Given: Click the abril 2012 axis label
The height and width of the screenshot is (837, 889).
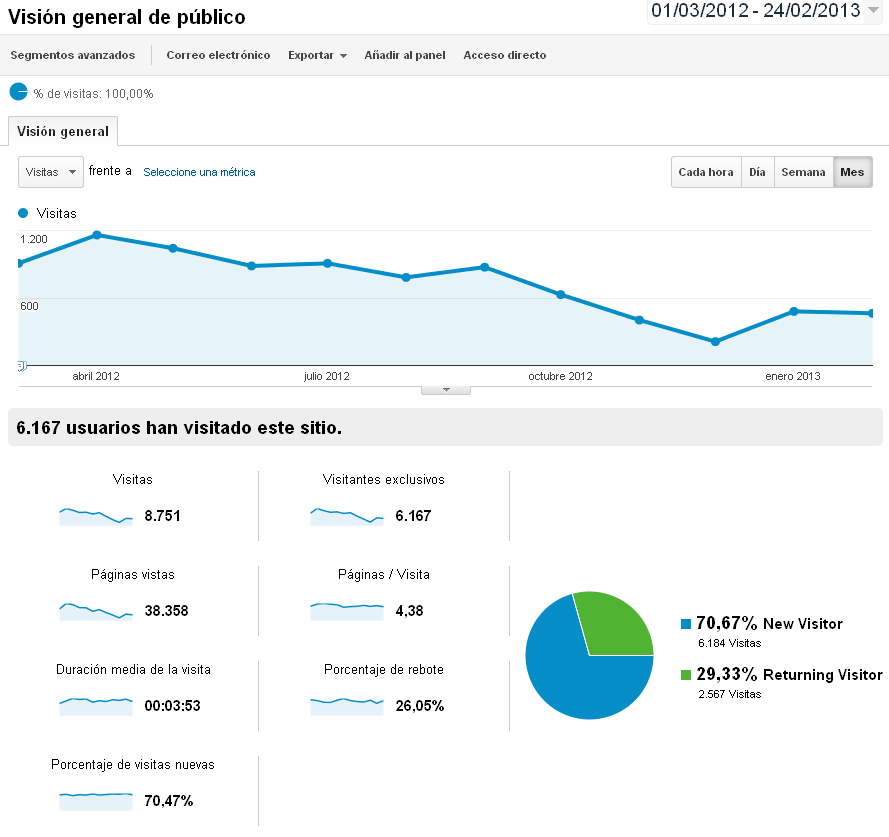Looking at the screenshot, I should click(x=96, y=376).
